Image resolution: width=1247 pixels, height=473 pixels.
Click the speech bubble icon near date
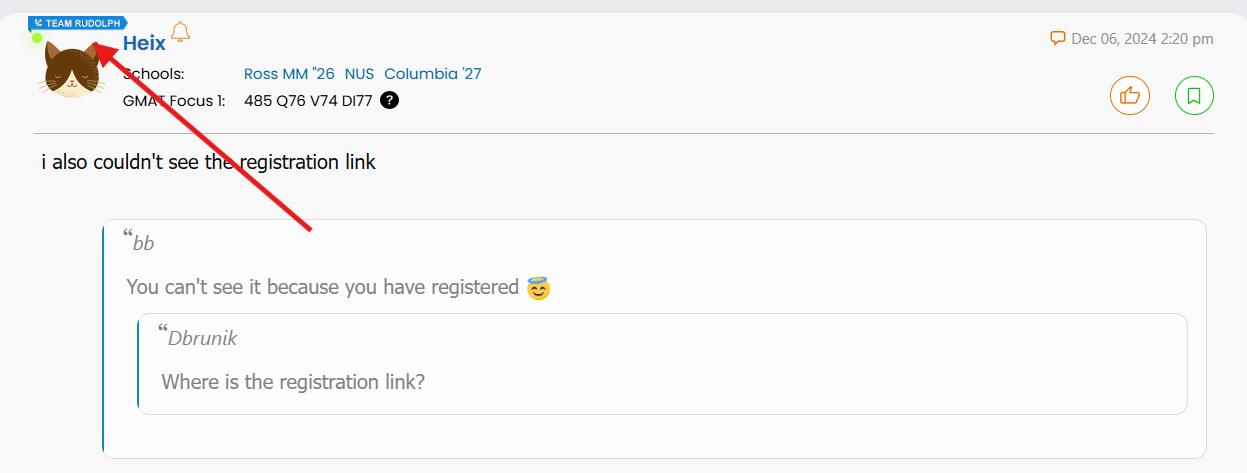click(1058, 38)
